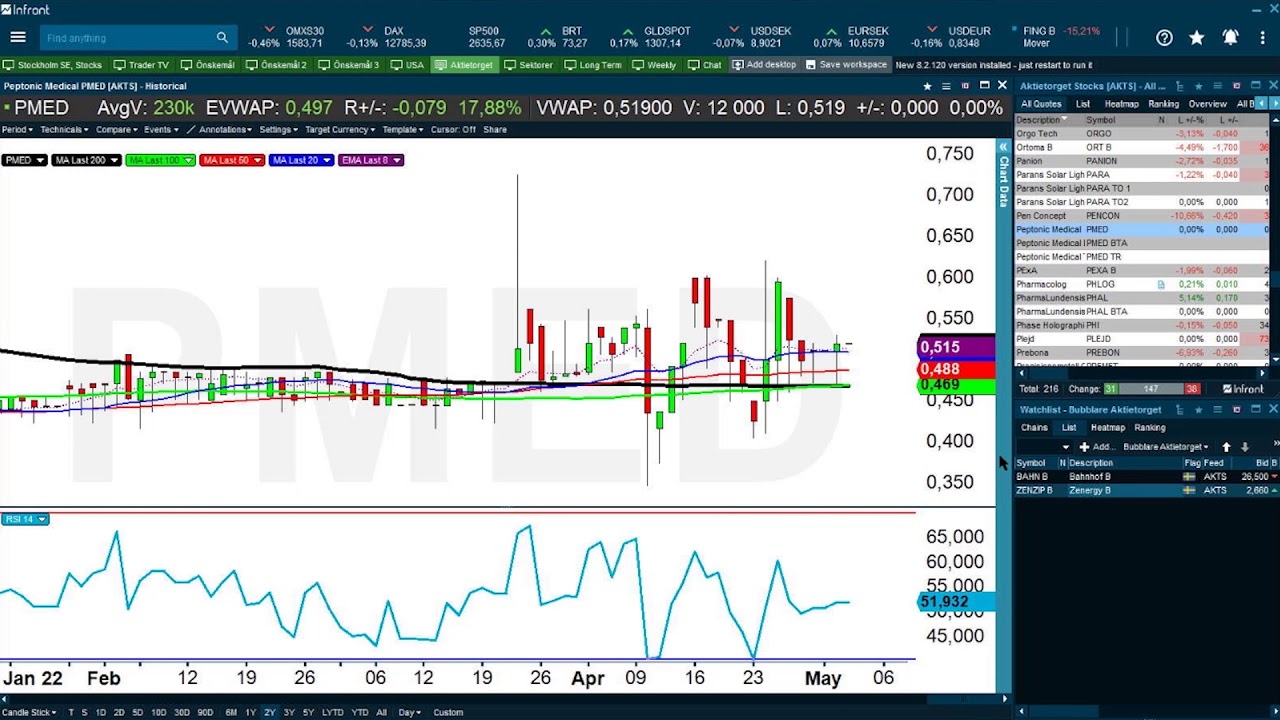The image size is (1280, 720).
Task: Click the news document icon on PHLOG row
Action: (x=1161, y=285)
